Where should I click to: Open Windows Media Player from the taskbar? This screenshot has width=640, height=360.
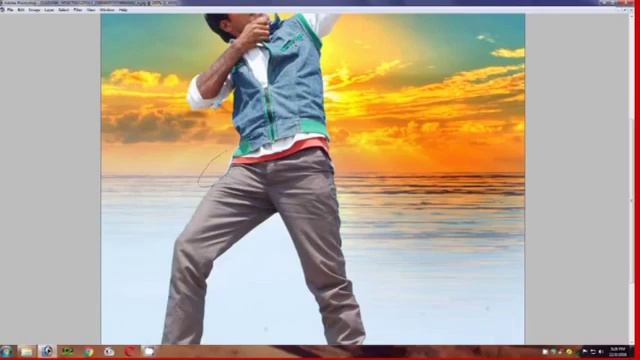[x=47, y=351]
